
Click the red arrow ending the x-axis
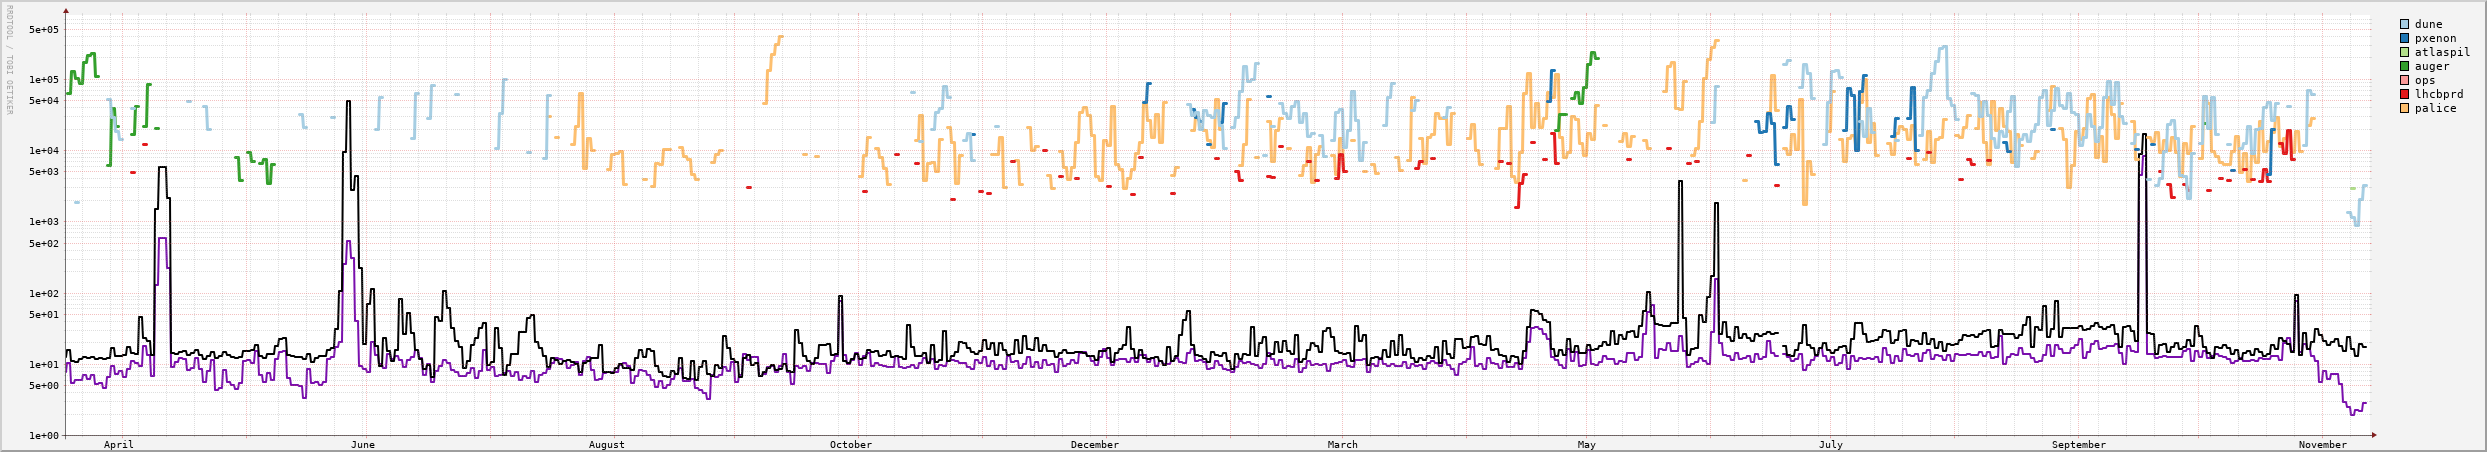pos(2374,435)
